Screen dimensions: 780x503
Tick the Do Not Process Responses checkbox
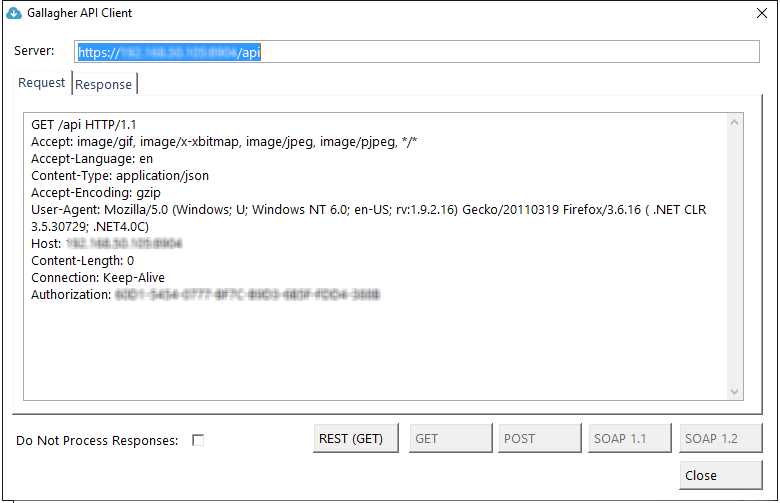coord(198,440)
